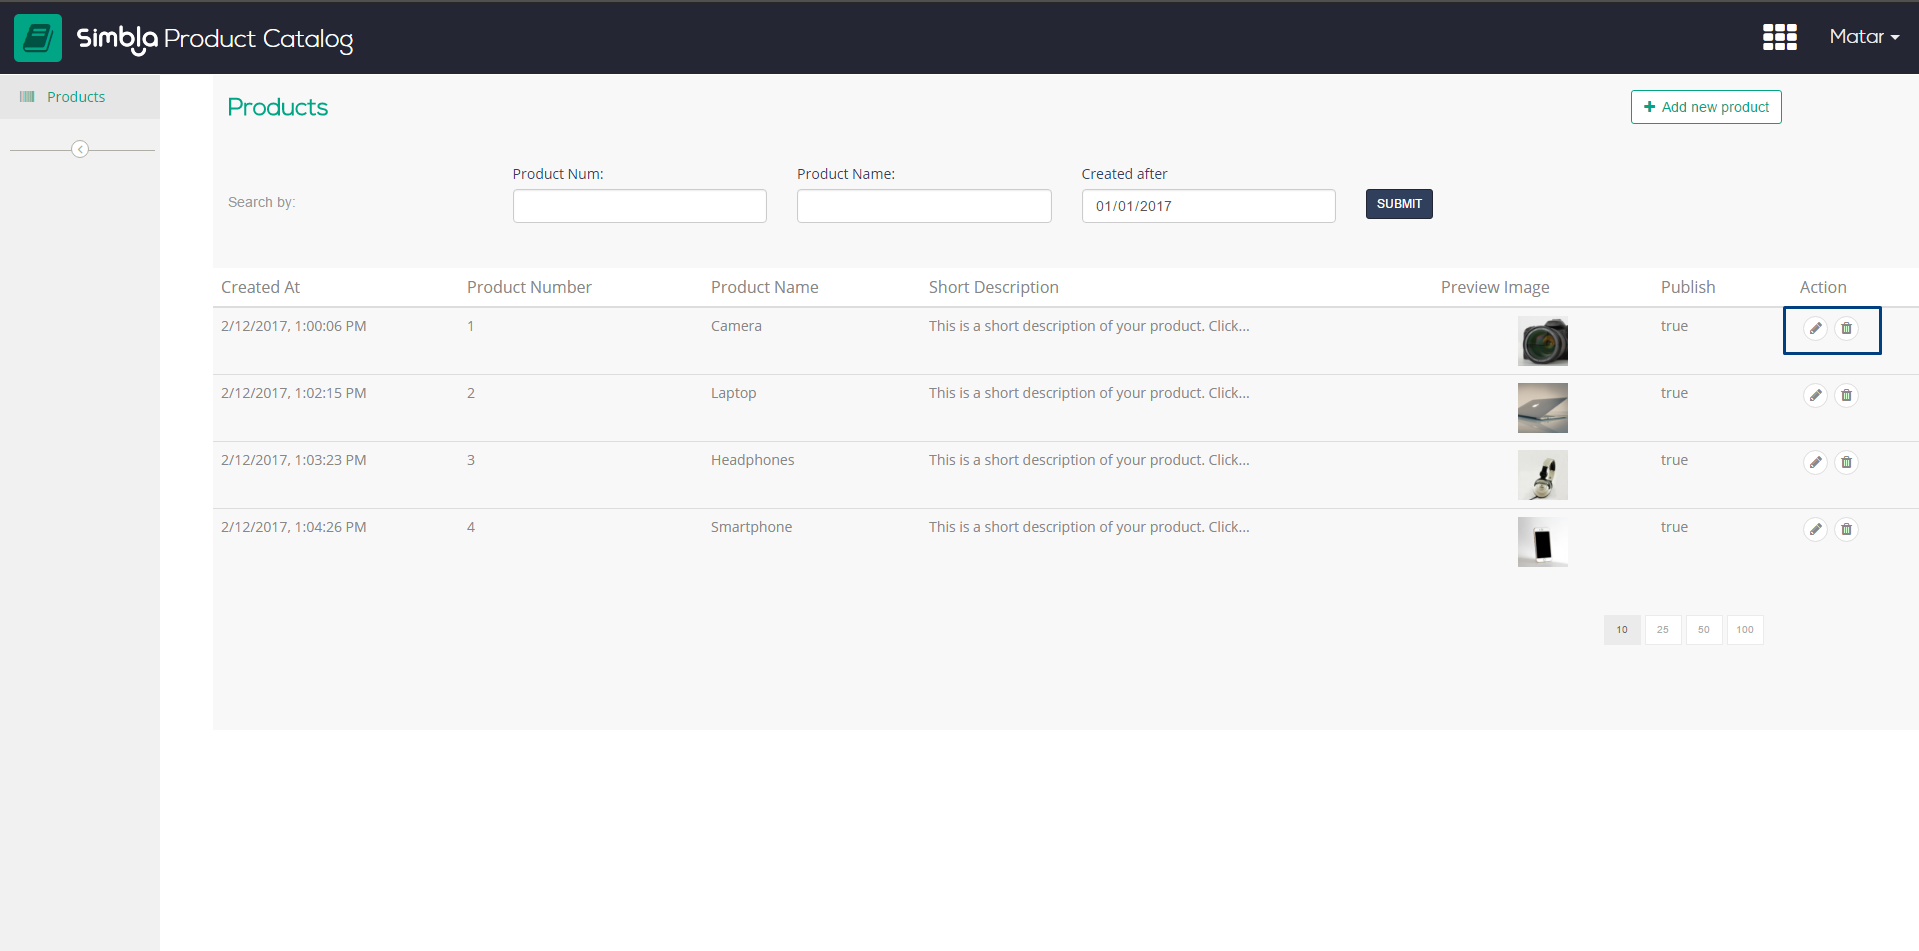Screen dimensions: 1919x951
Task: Open the Smartphone preview image thumbnail
Action: 1542,542
